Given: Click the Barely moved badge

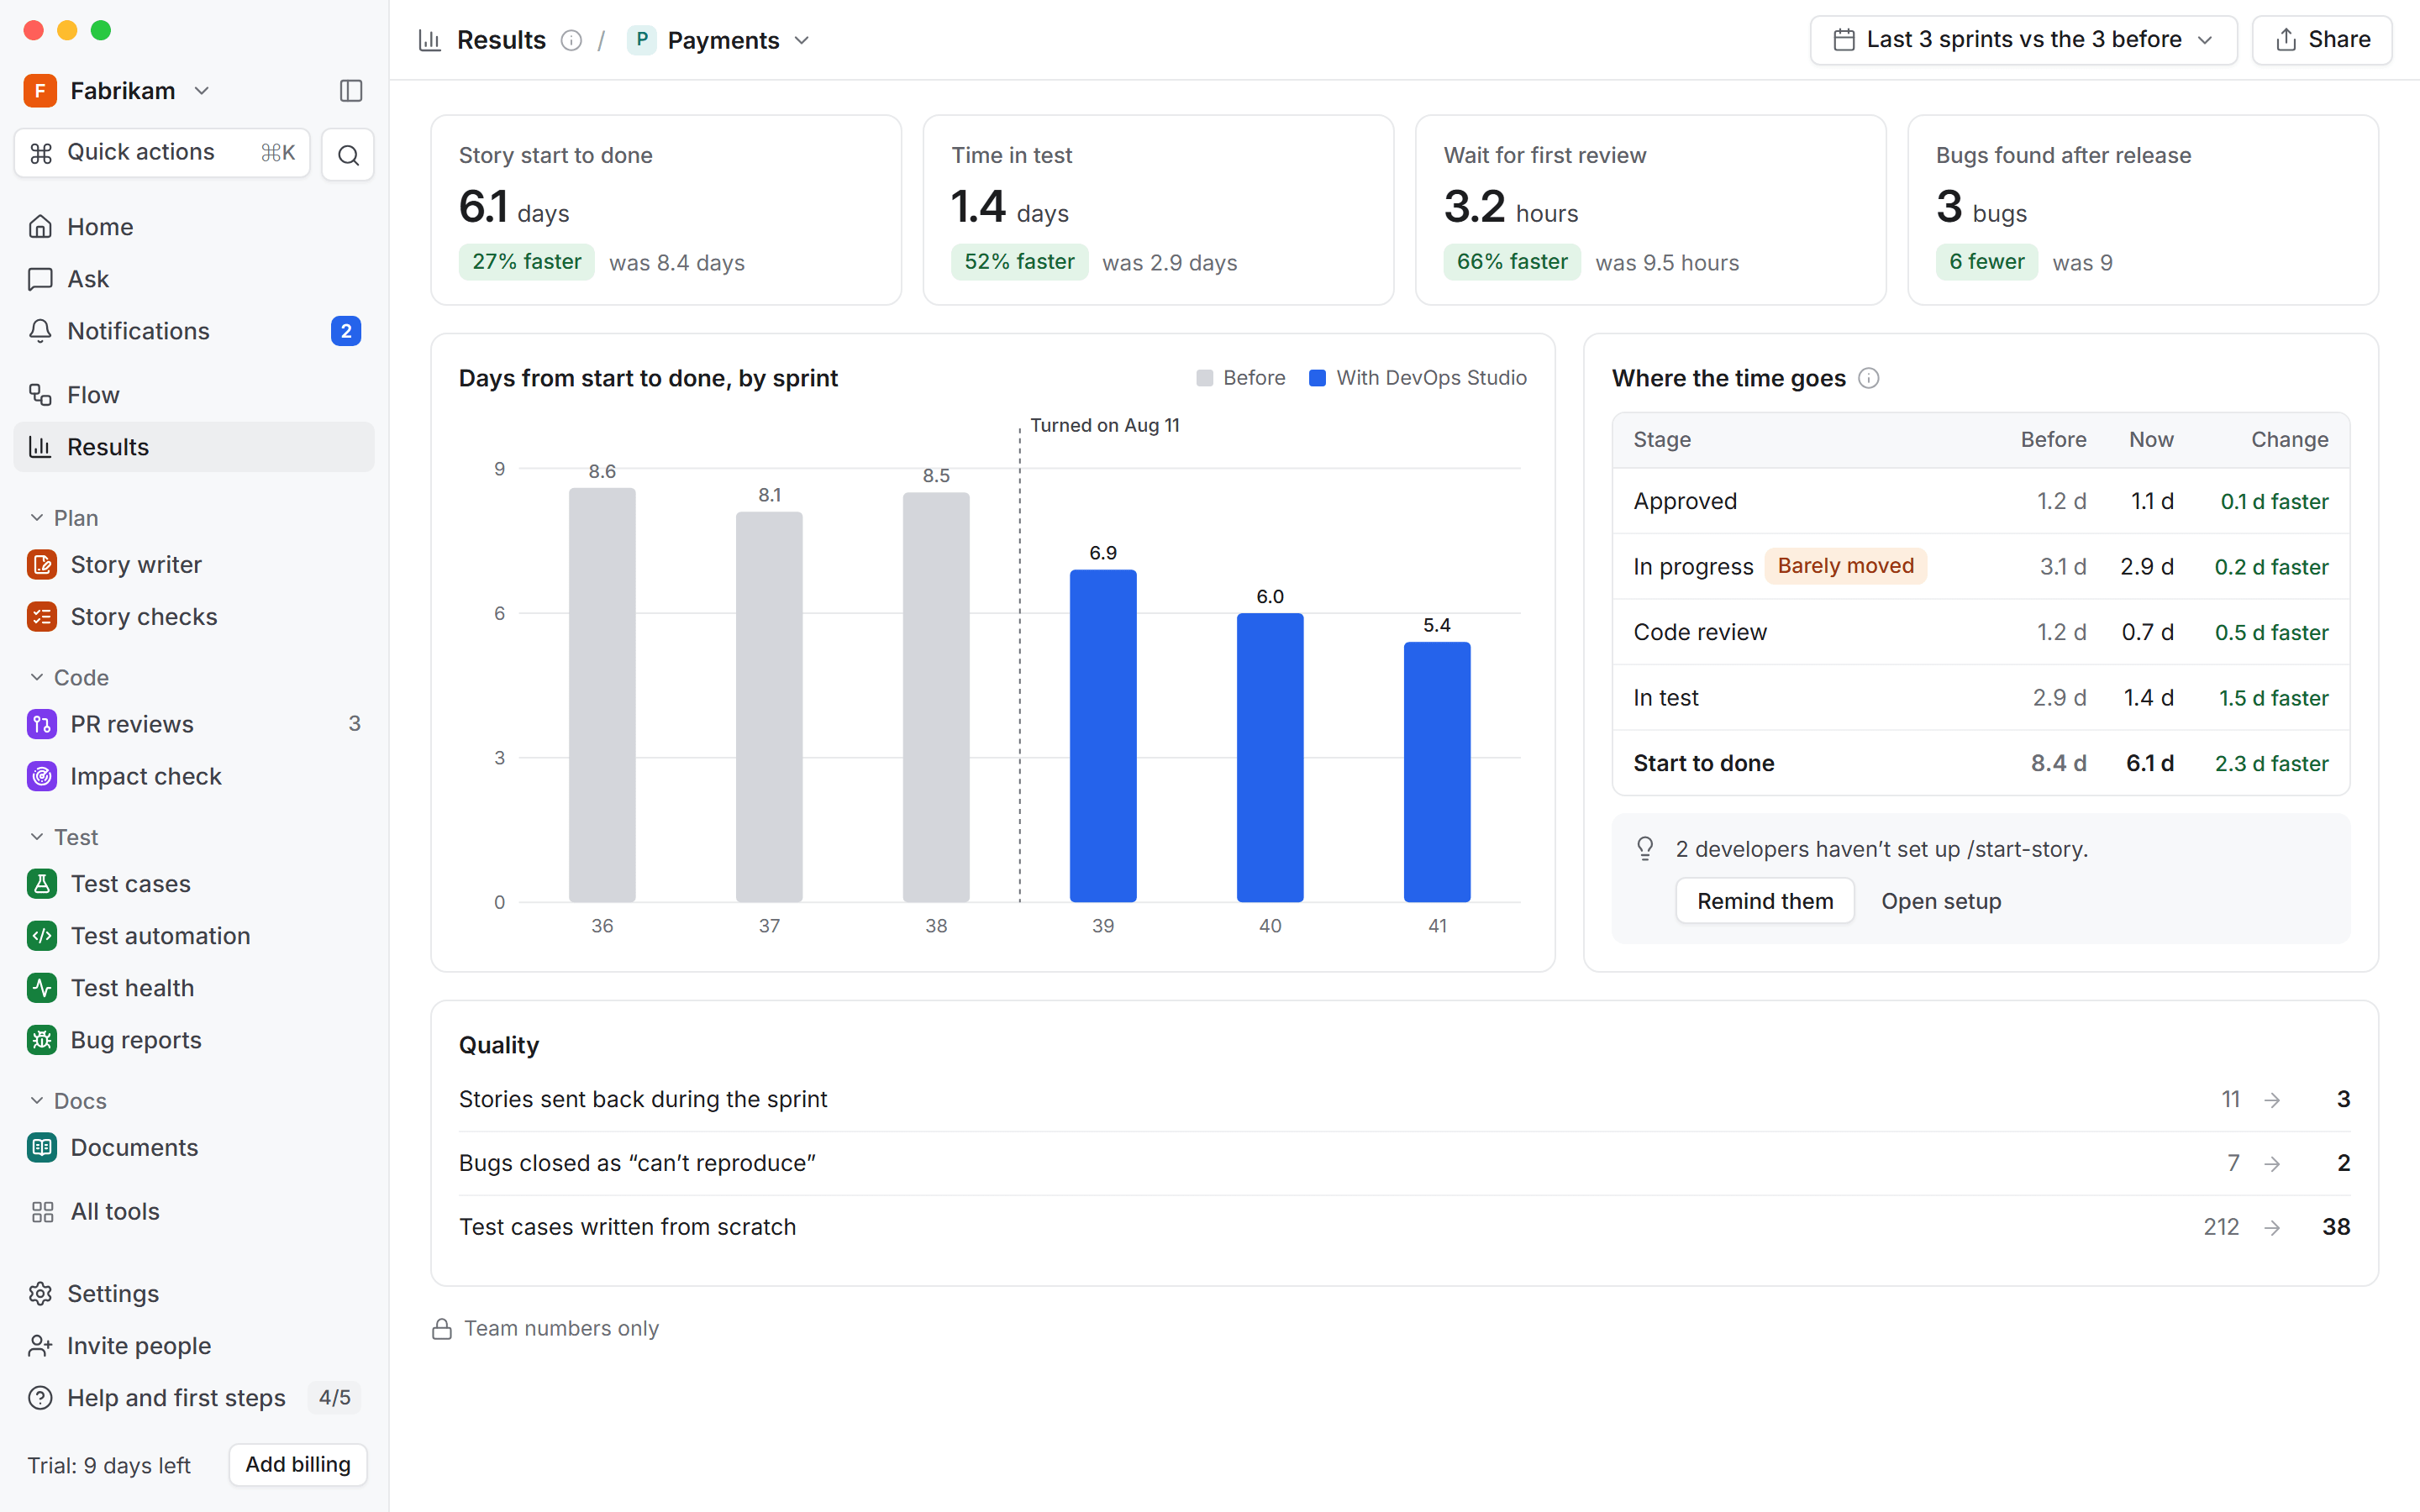Looking at the screenshot, I should (x=1845, y=566).
